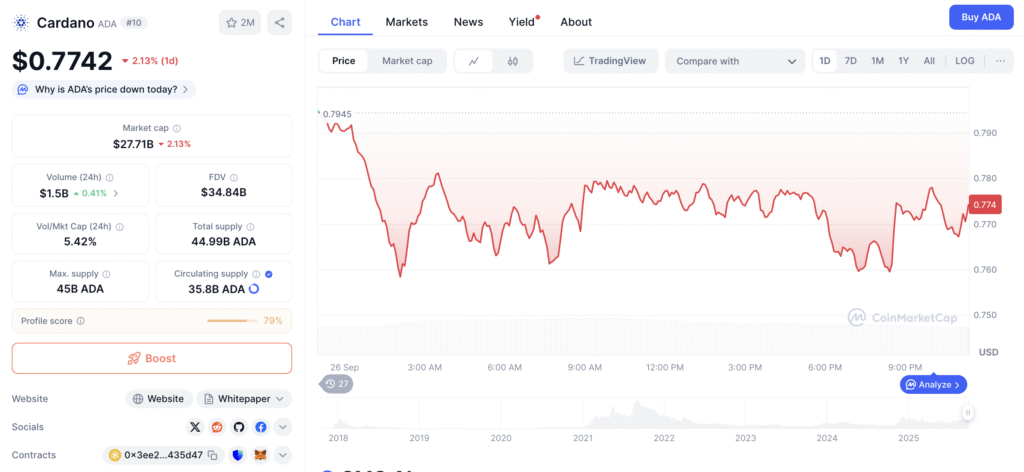Image resolution: width=1024 pixels, height=472 pixels.
Task: Click the blue shield icon in Contracts
Action: point(238,455)
